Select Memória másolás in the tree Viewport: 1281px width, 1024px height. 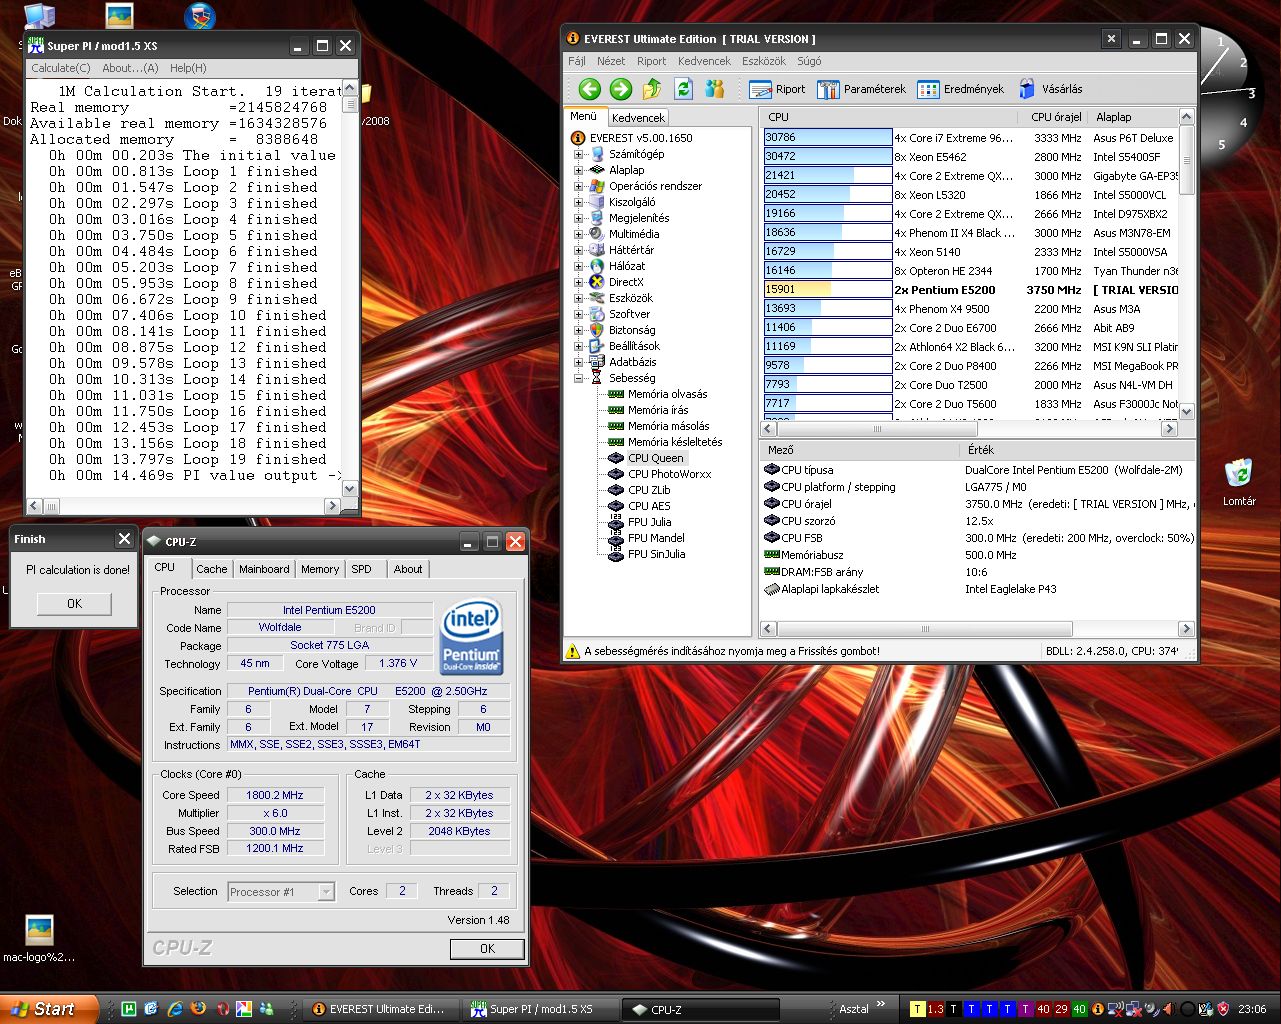658,426
